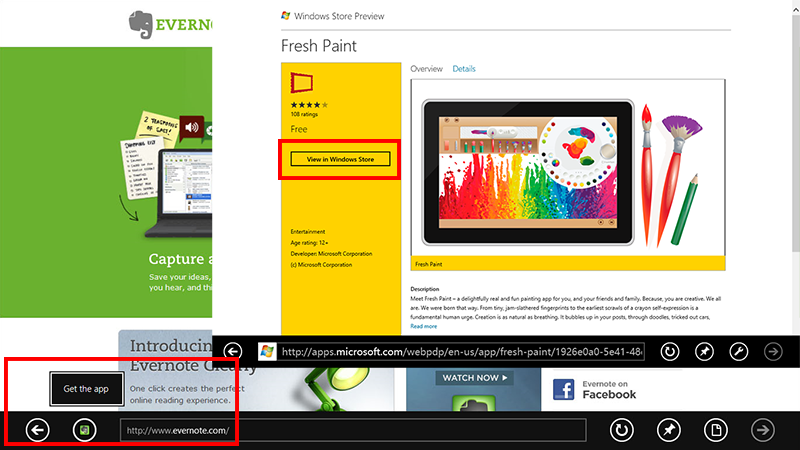The width and height of the screenshot is (800, 450).
Task: Click forward arrow in Evernote browser bar
Action: tap(763, 430)
